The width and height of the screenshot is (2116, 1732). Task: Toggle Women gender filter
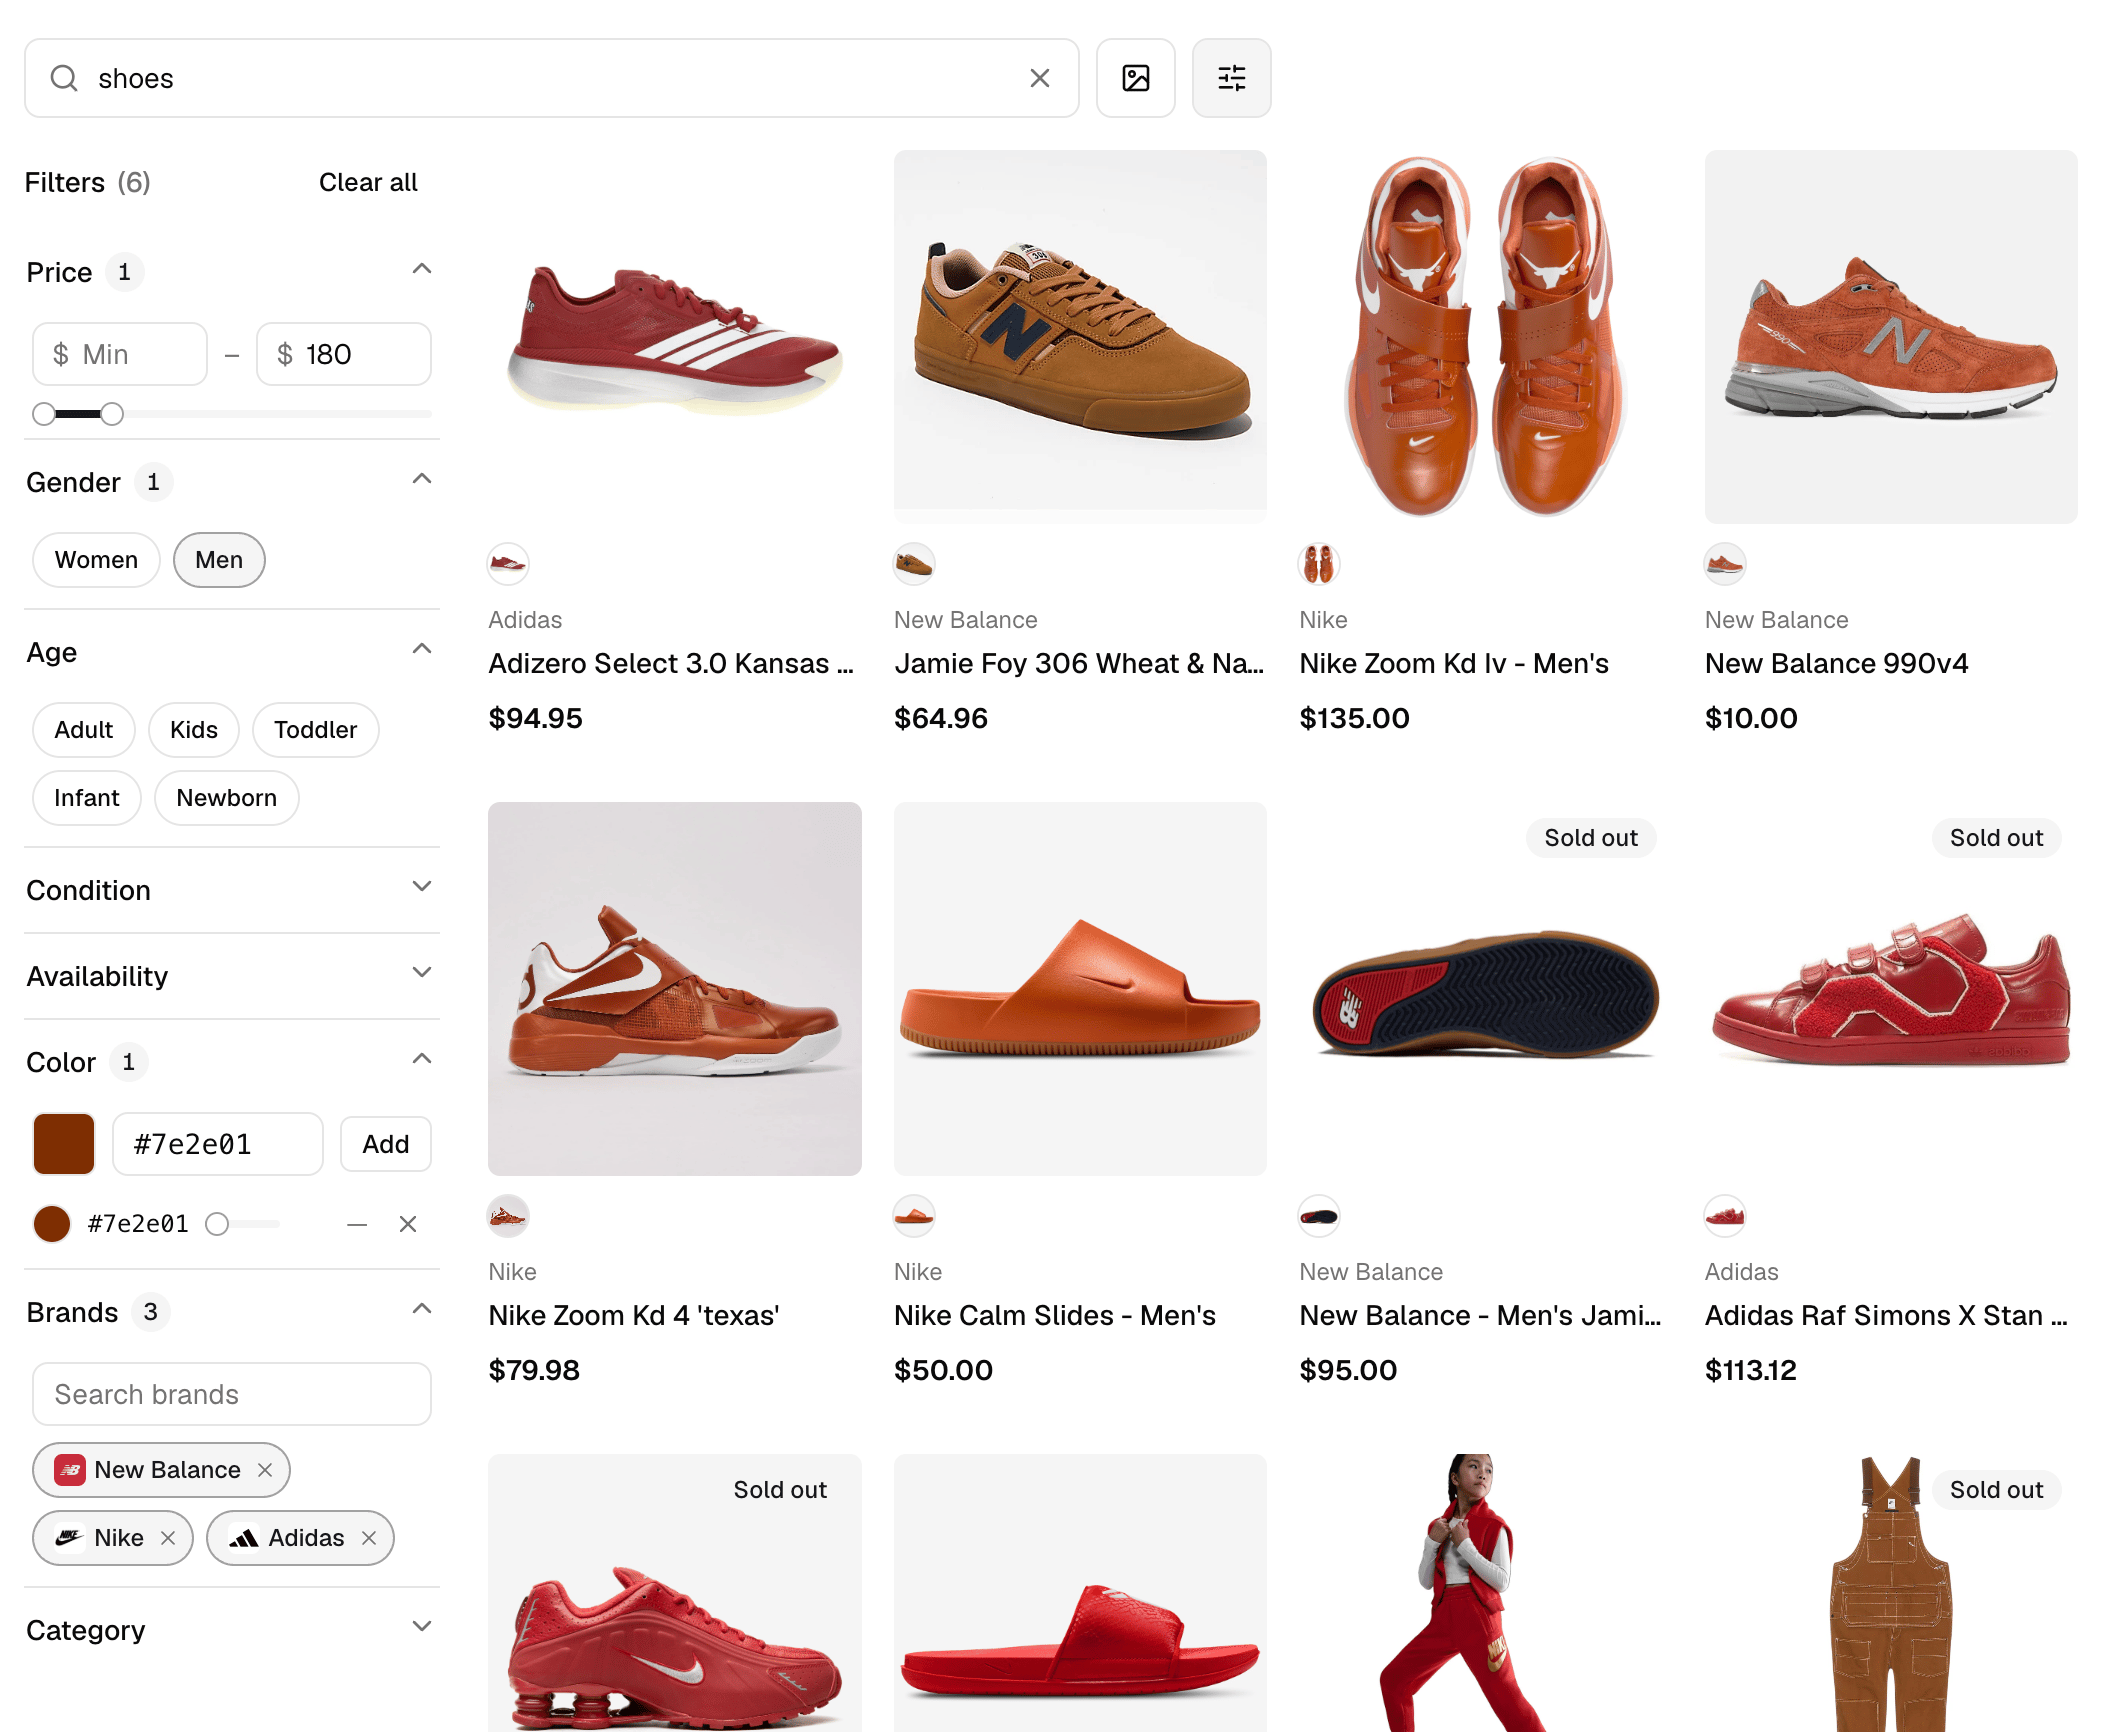pyautogui.click(x=96, y=560)
